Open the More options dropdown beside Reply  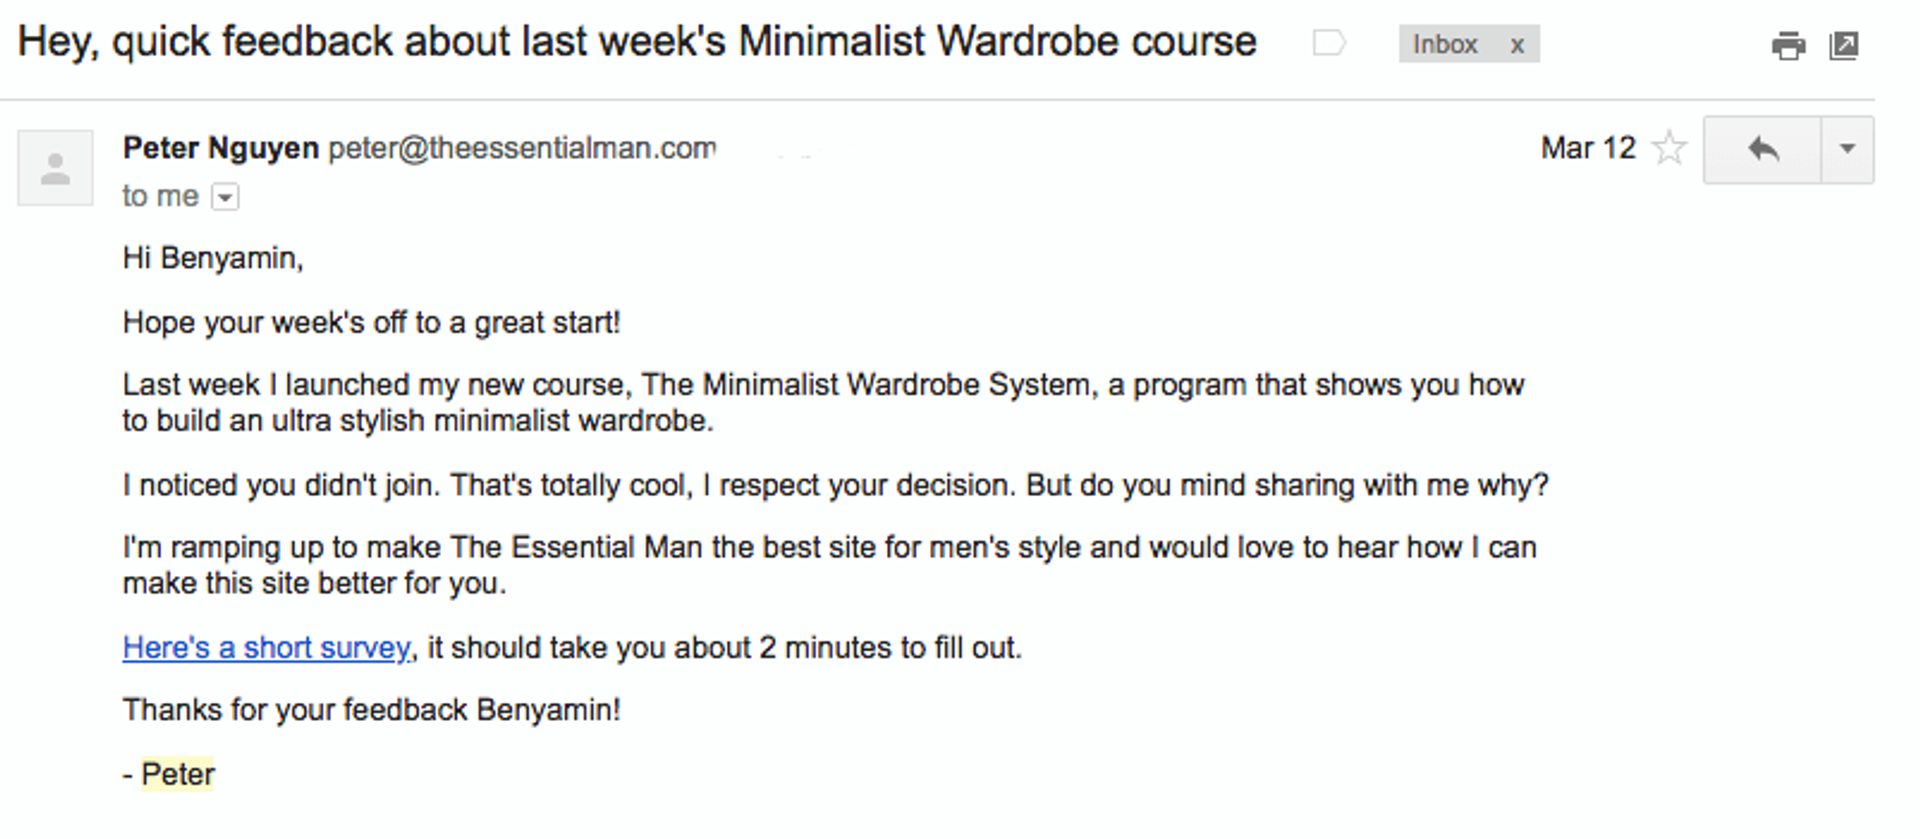click(1847, 150)
